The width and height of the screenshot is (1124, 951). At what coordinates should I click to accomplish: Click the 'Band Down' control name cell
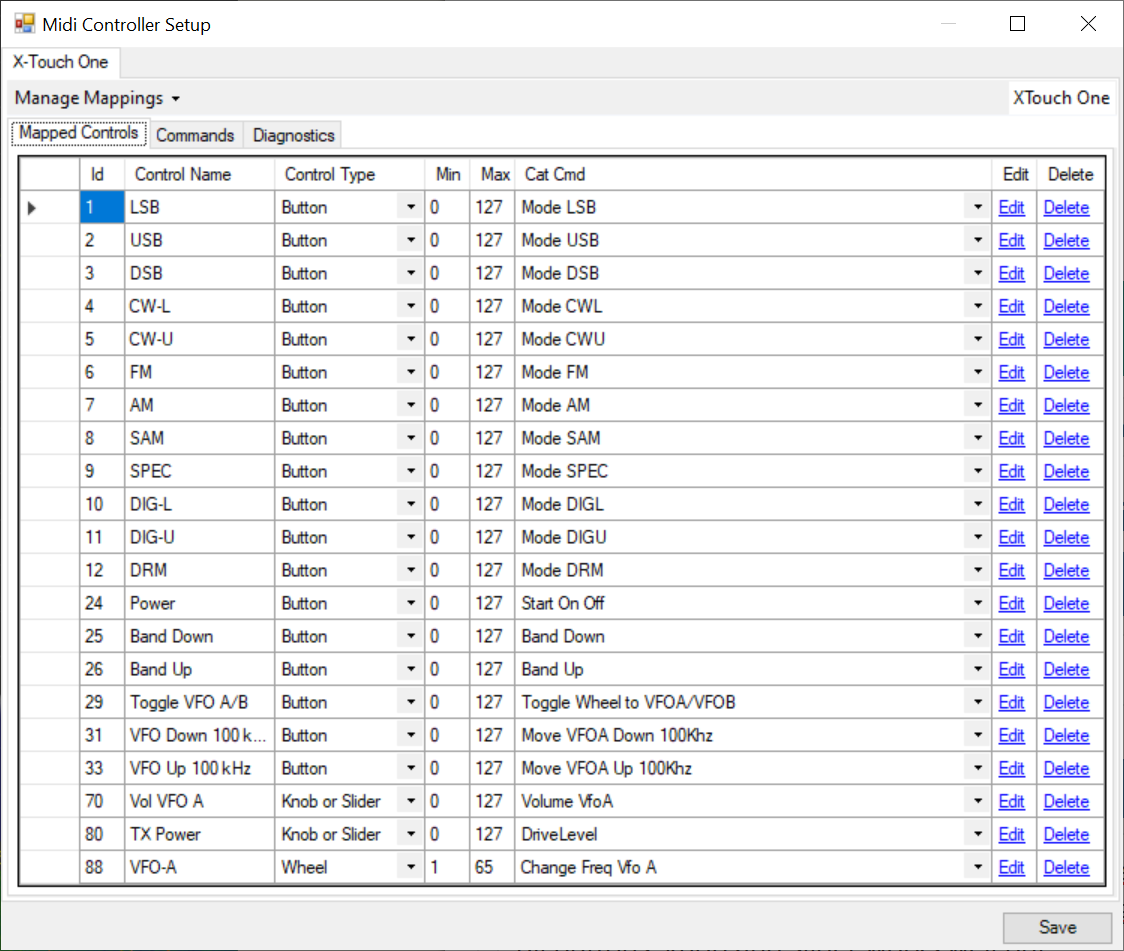[199, 636]
